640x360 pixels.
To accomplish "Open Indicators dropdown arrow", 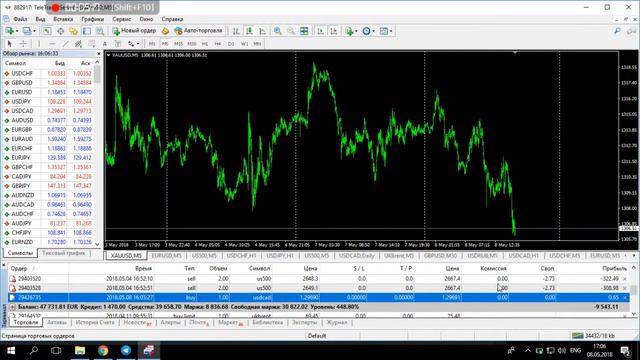I will tap(356, 31).
